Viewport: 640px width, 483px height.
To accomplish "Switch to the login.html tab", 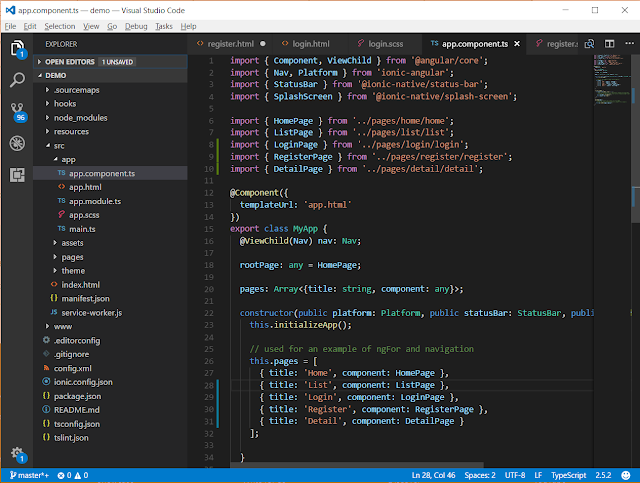I will coord(310,44).
